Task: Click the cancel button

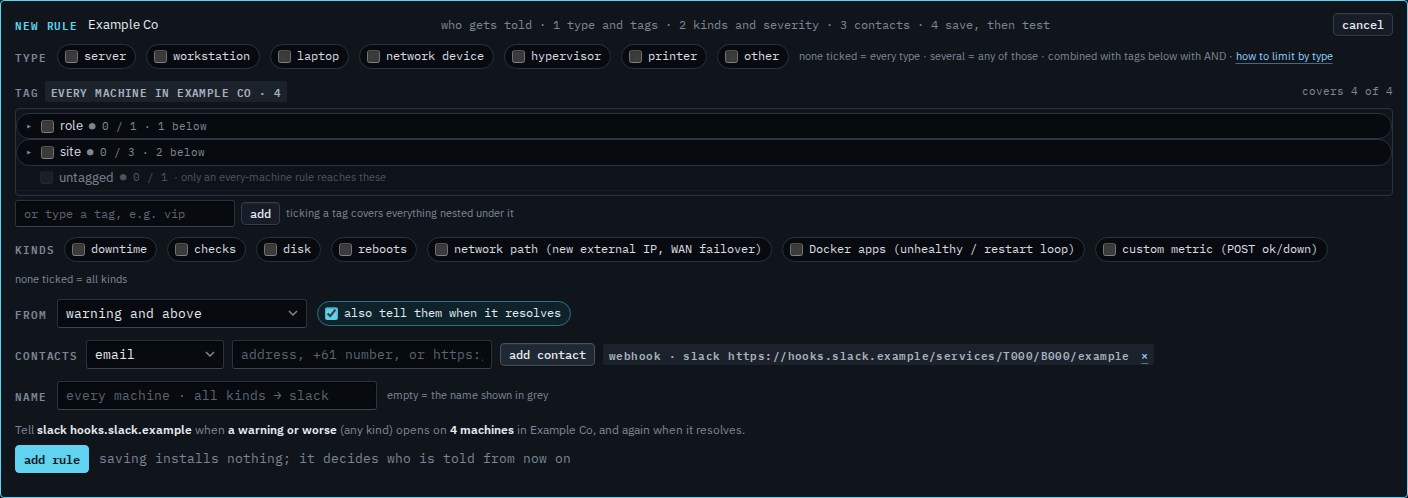Action: 1362,25
